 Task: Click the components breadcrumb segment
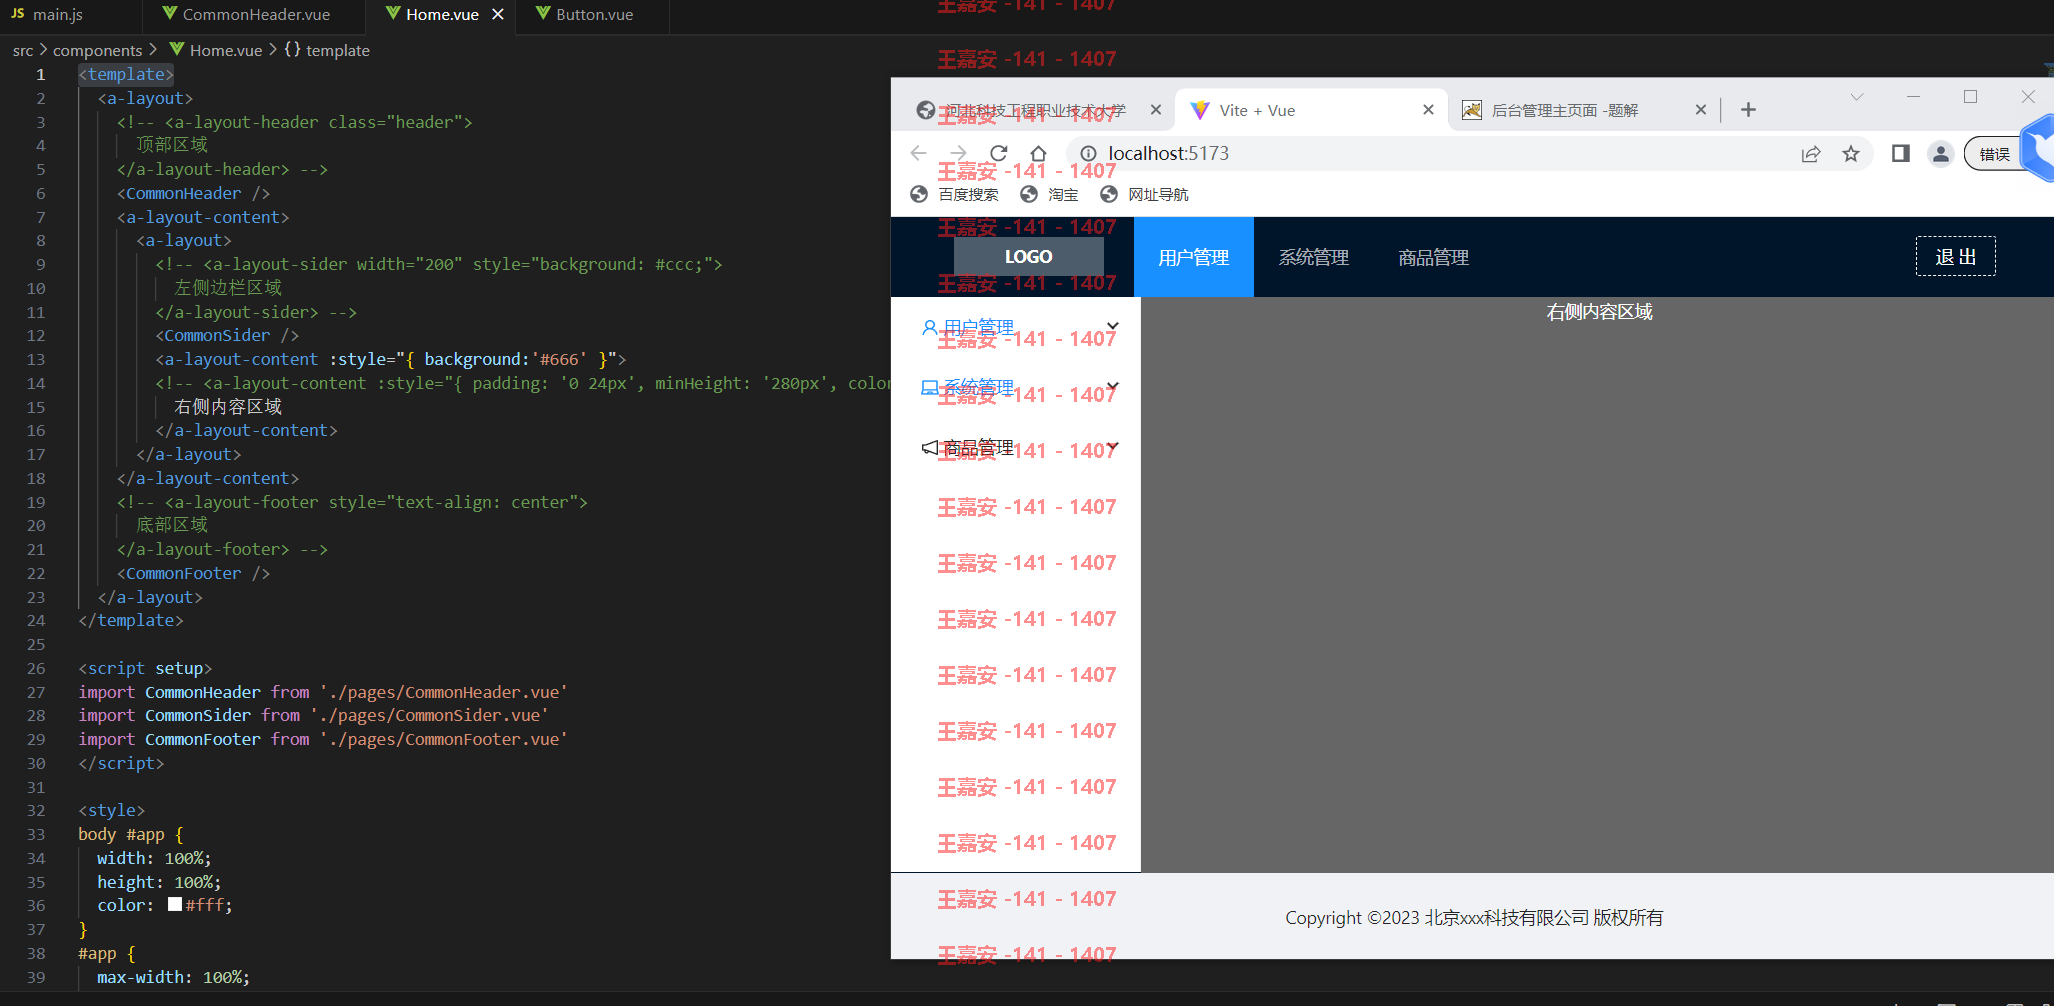pos(97,50)
